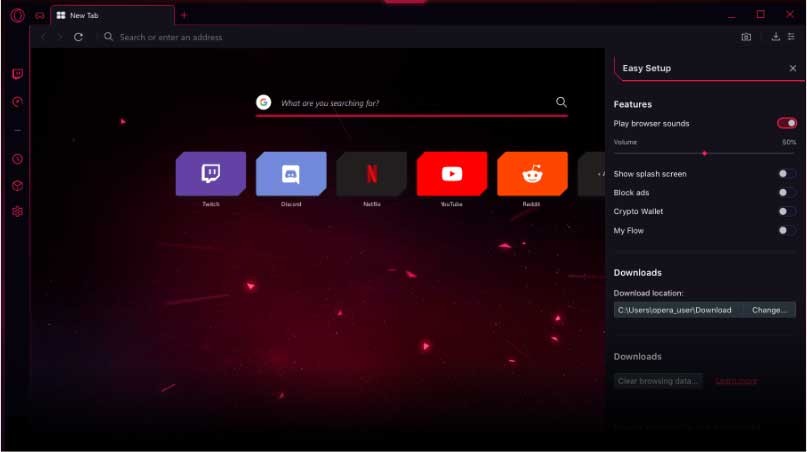Open History clock icon in sidebar
Image resolution: width=807 pixels, height=452 pixels.
point(17,159)
